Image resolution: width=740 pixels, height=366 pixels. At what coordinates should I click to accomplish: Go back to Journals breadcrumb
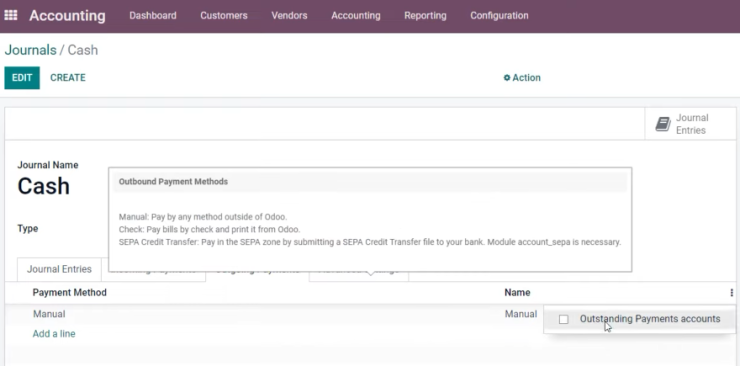(30, 50)
